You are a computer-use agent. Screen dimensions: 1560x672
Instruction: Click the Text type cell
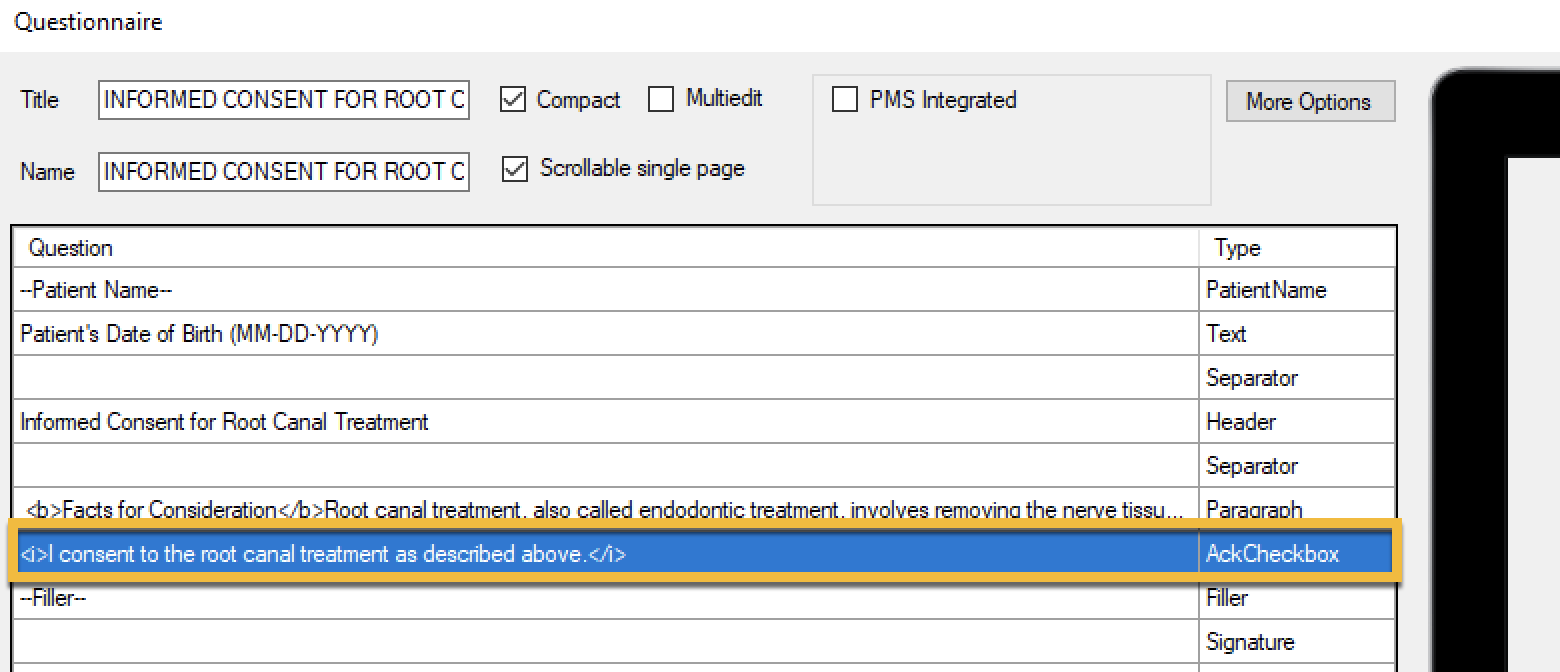(x=1297, y=334)
